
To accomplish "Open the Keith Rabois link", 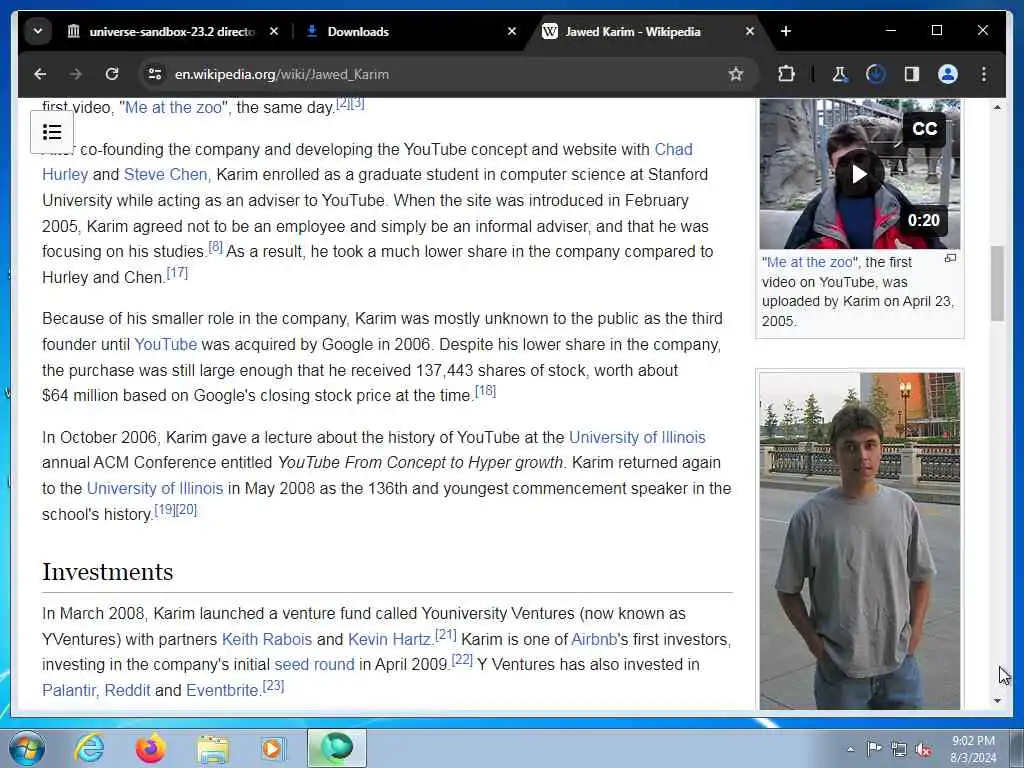I will (266, 639).
